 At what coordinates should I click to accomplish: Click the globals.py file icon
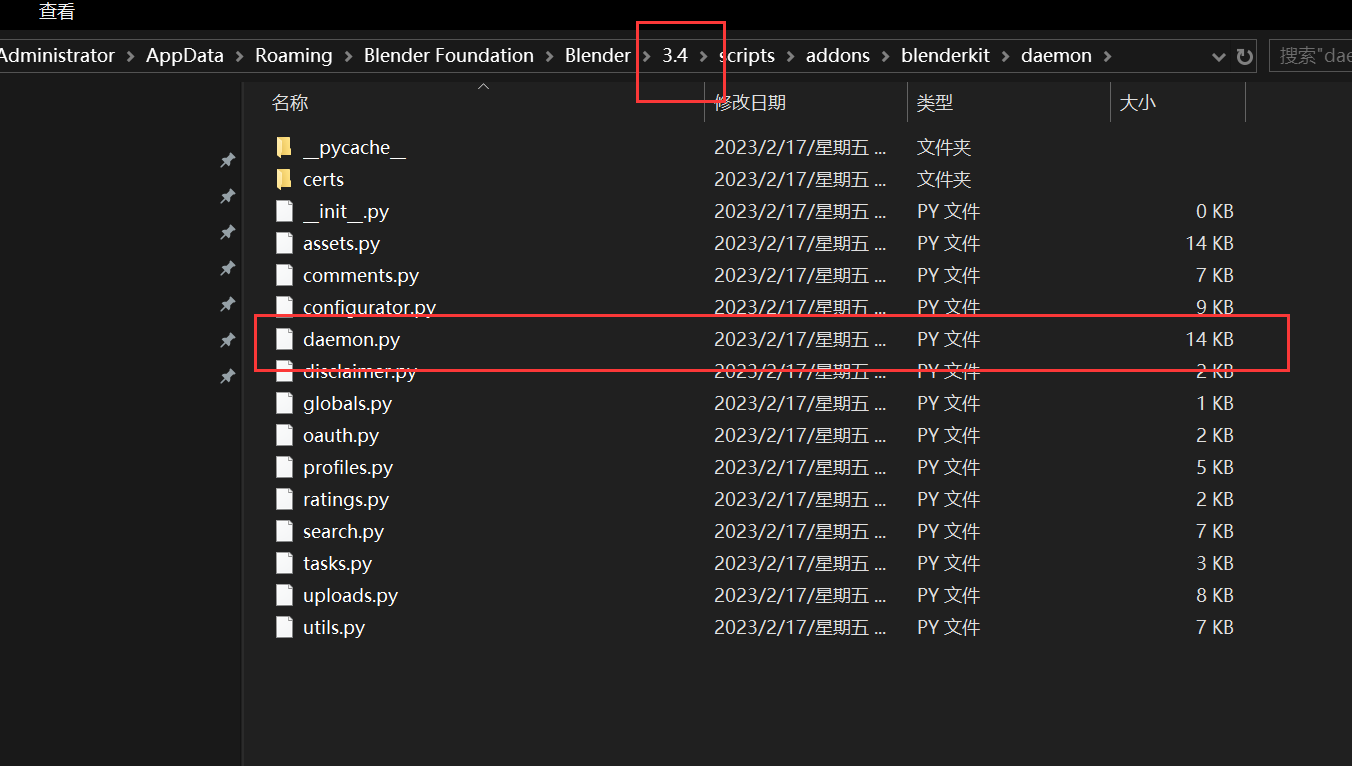[x=284, y=403]
